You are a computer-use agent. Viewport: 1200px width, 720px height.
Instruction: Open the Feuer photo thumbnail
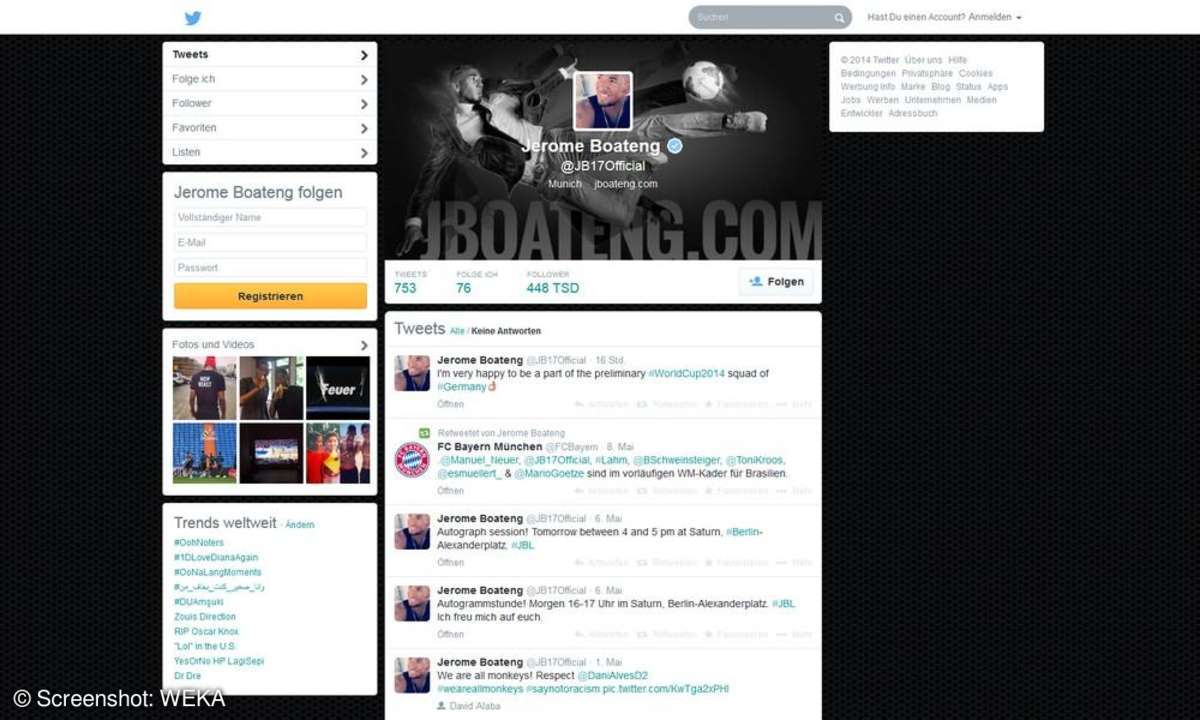pyautogui.click(x=338, y=387)
